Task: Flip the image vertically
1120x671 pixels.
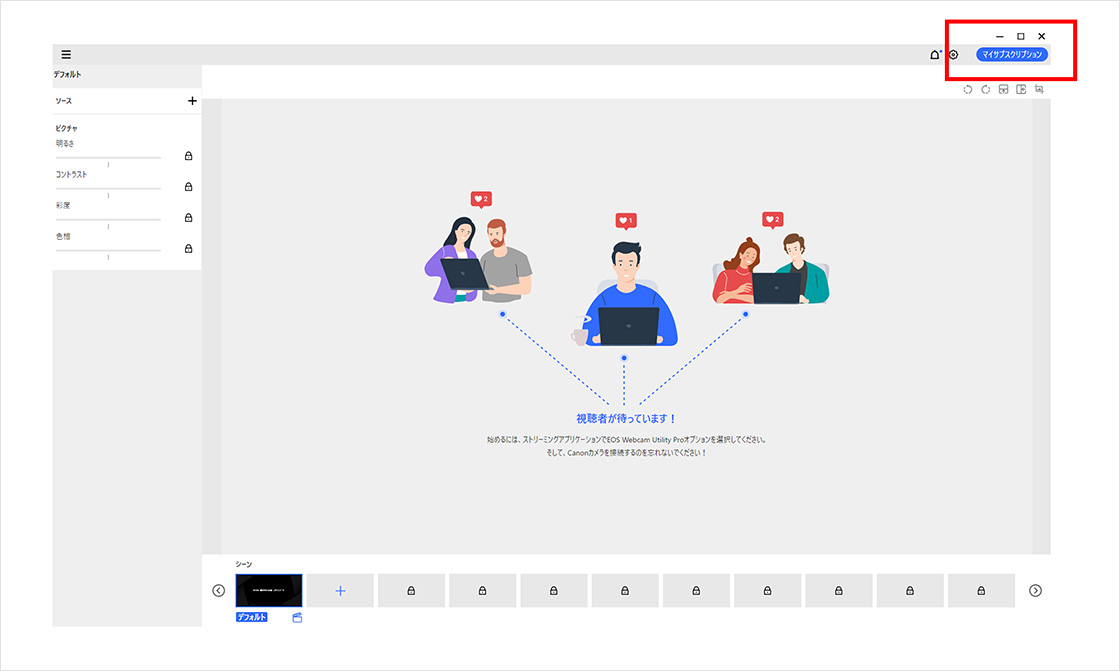Action: (1003, 89)
